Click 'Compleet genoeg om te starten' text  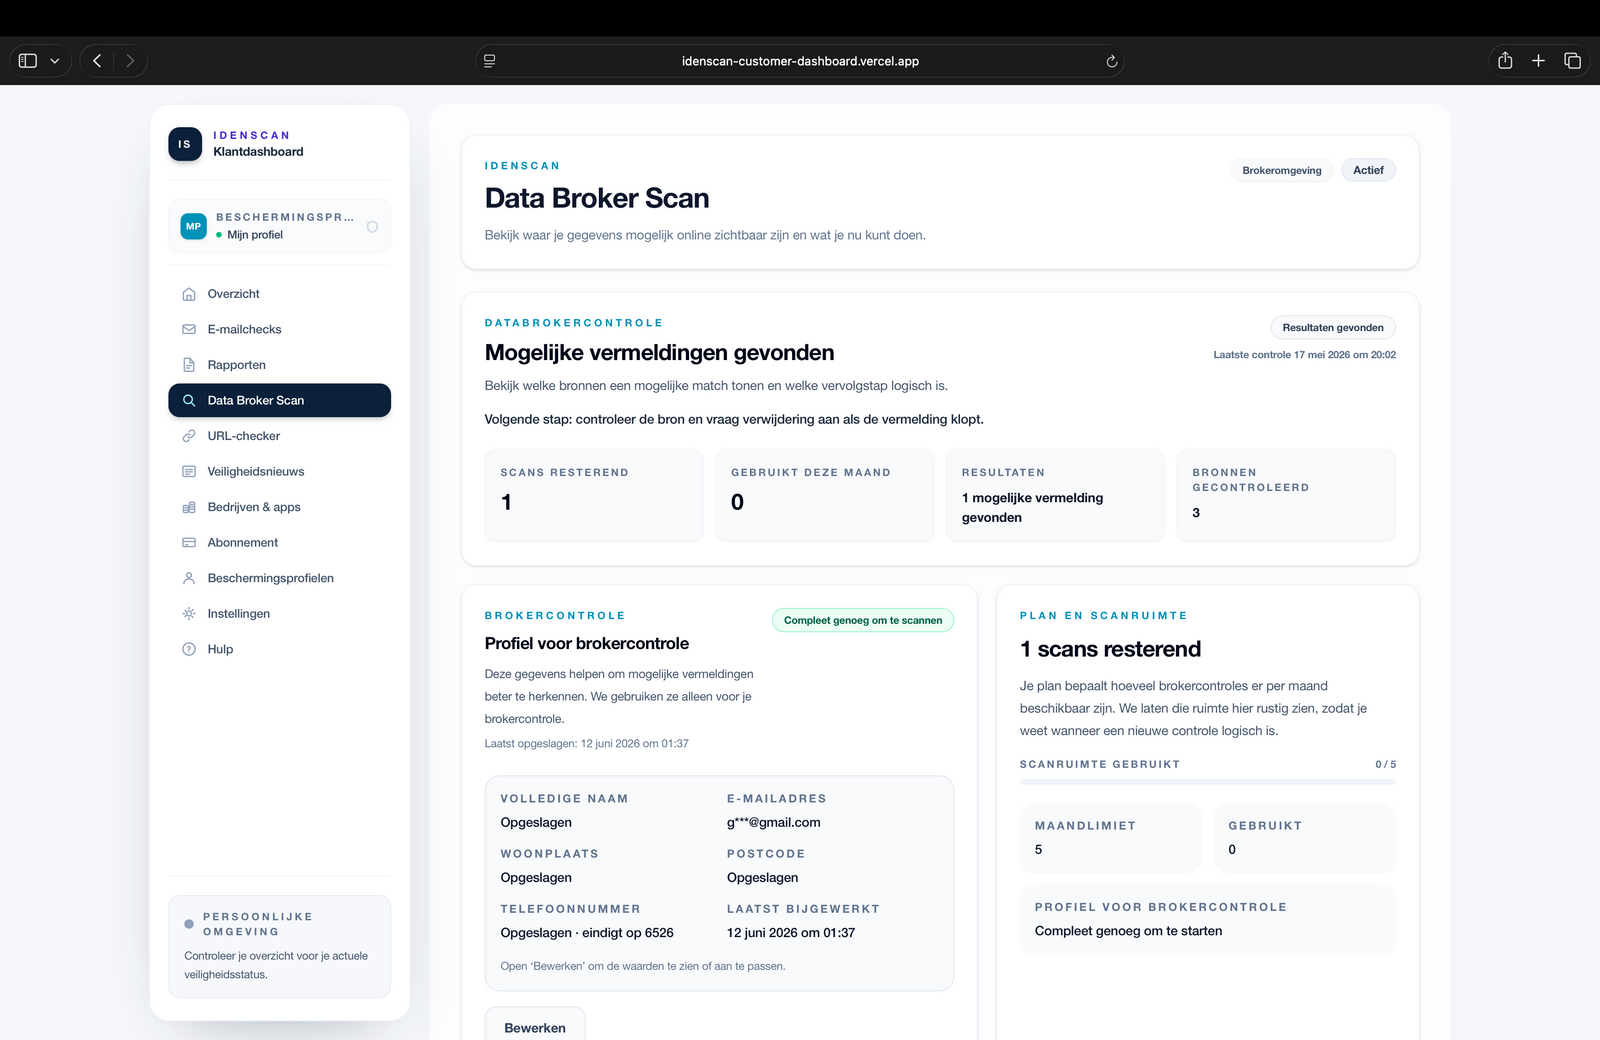coord(1128,931)
